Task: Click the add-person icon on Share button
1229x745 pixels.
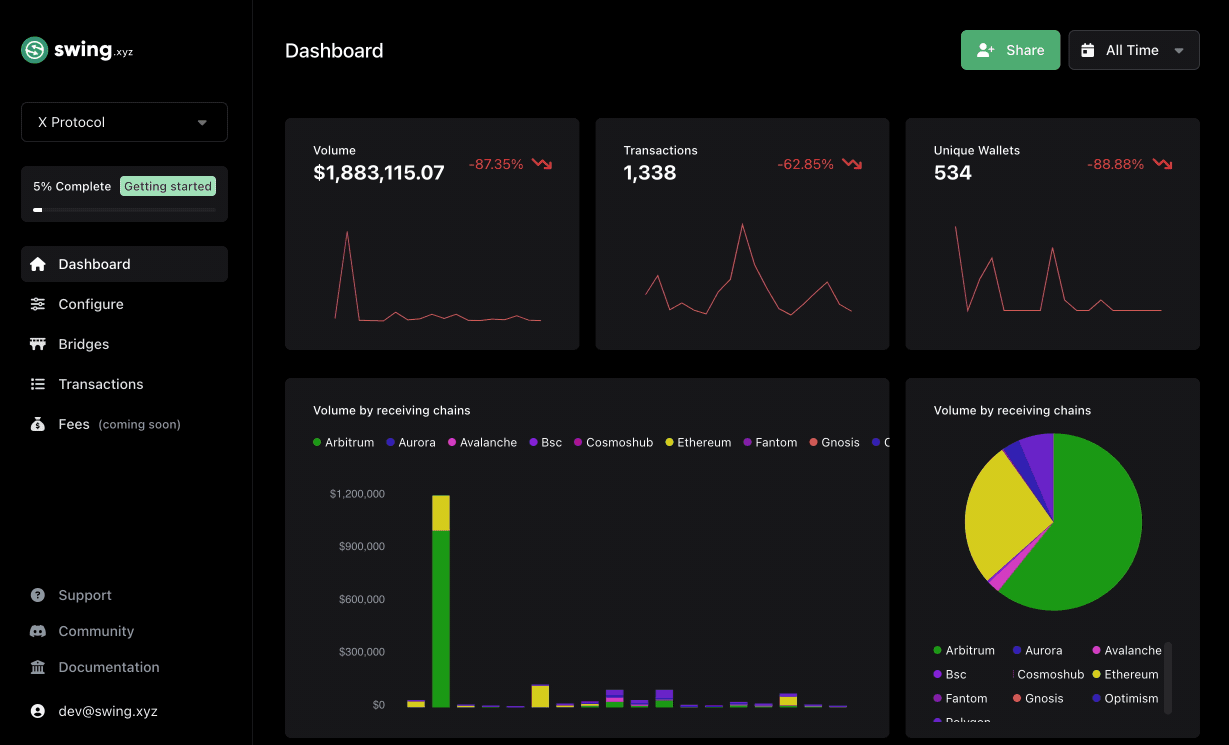Action: click(985, 49)
